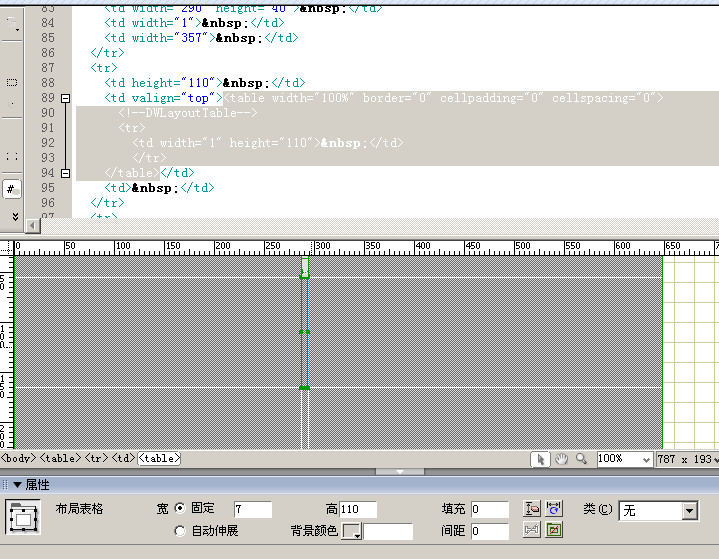Choose the Hand tool in status bar

click(x=561, y=459)
